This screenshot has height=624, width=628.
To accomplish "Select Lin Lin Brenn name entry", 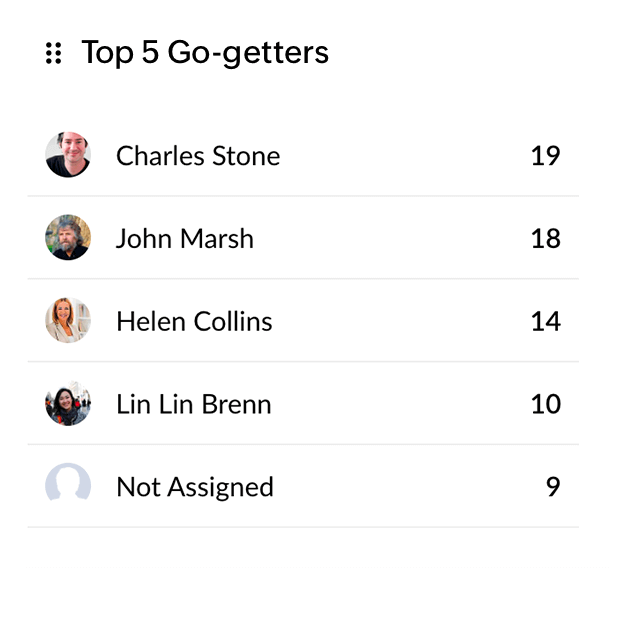I will point(194,404).
